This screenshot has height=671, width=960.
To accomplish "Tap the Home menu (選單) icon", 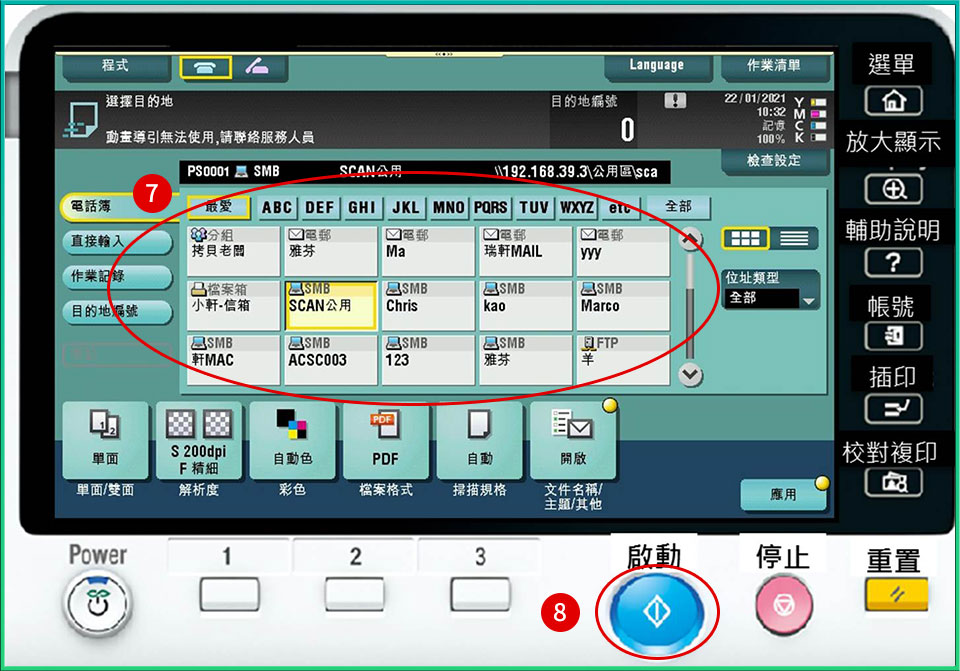I will coord(892,100).
